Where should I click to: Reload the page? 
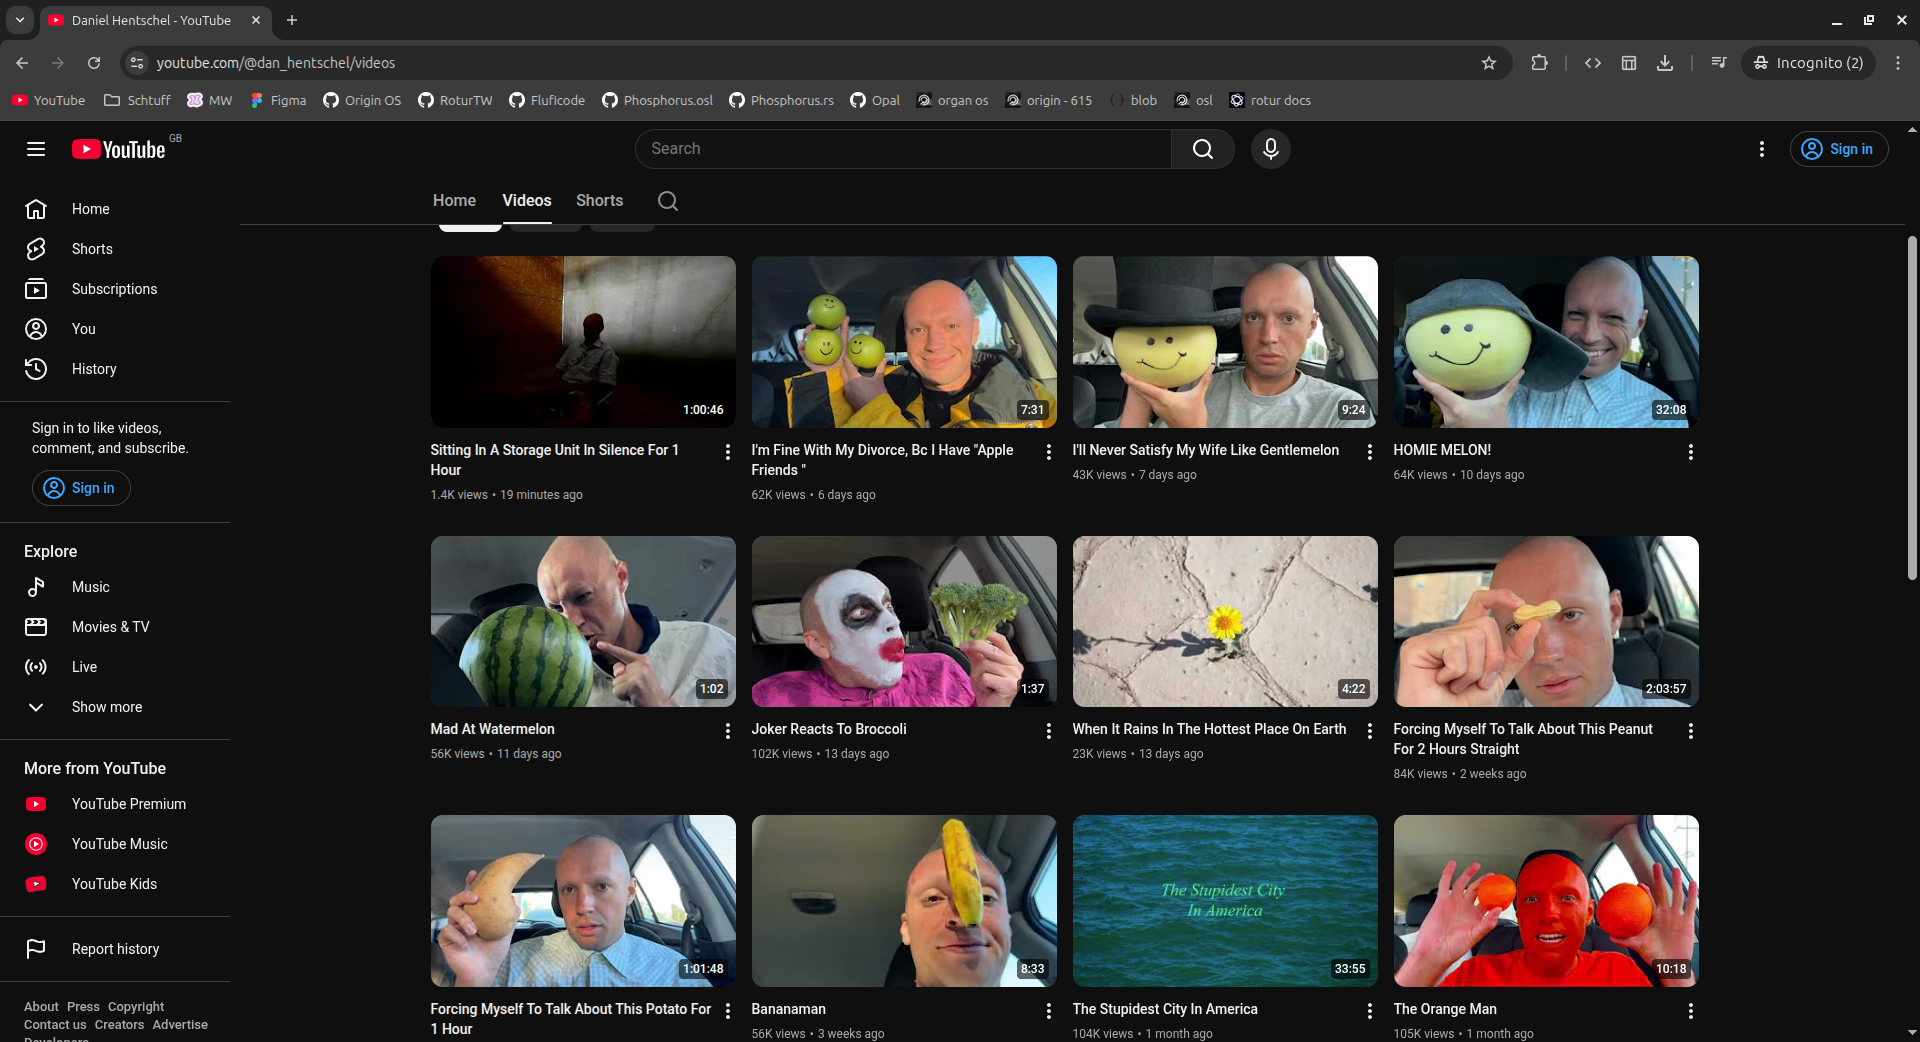94,63
